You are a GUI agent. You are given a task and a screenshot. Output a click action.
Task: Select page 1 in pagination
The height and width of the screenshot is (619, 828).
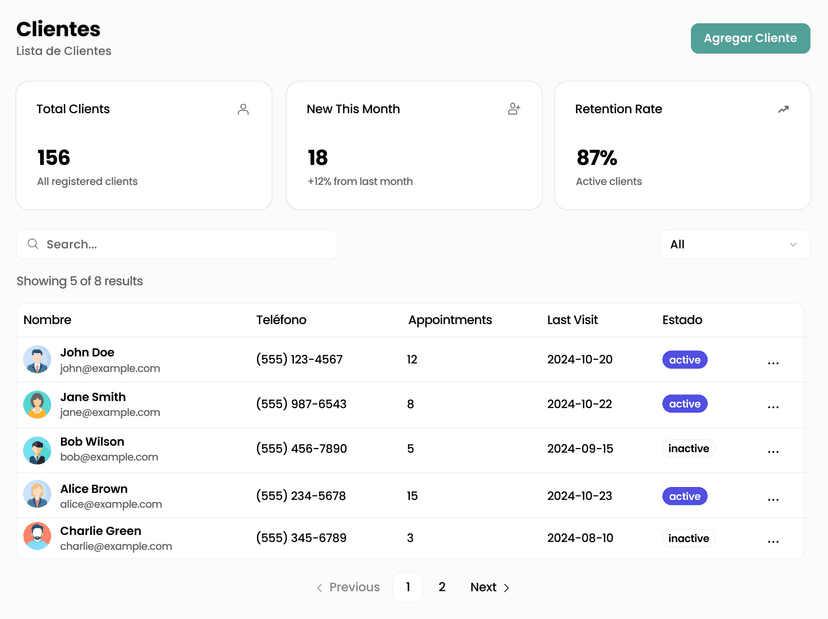407,587
